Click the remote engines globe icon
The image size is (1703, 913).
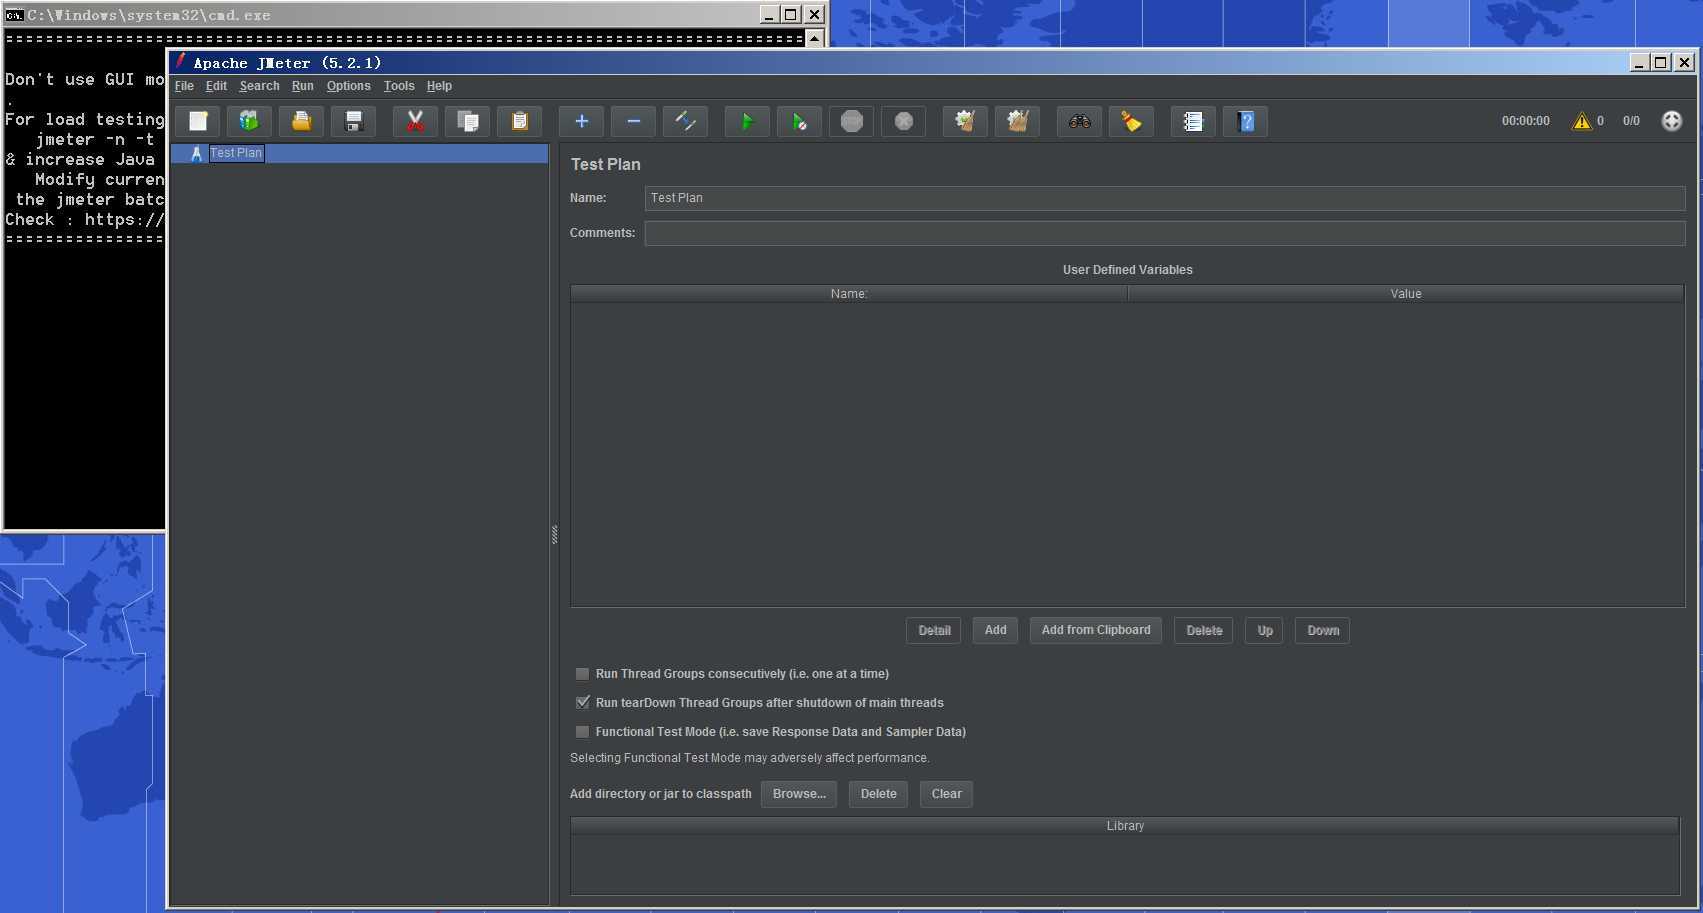click(1671, 121)
